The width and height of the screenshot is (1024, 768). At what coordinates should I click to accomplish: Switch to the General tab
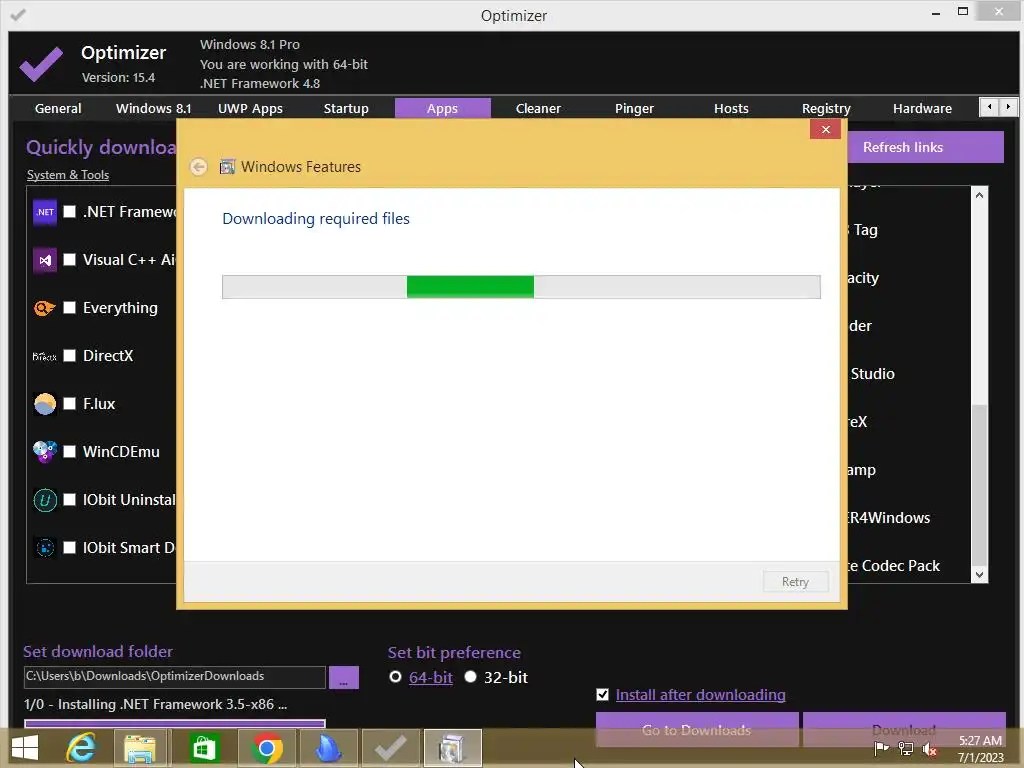[58, 108]
